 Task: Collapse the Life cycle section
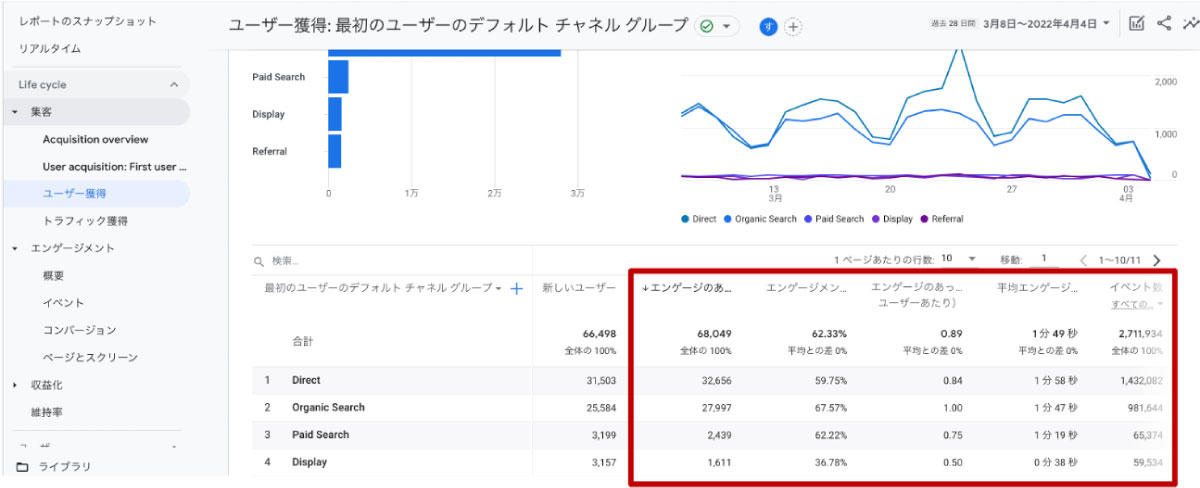[x=174, y=85]
